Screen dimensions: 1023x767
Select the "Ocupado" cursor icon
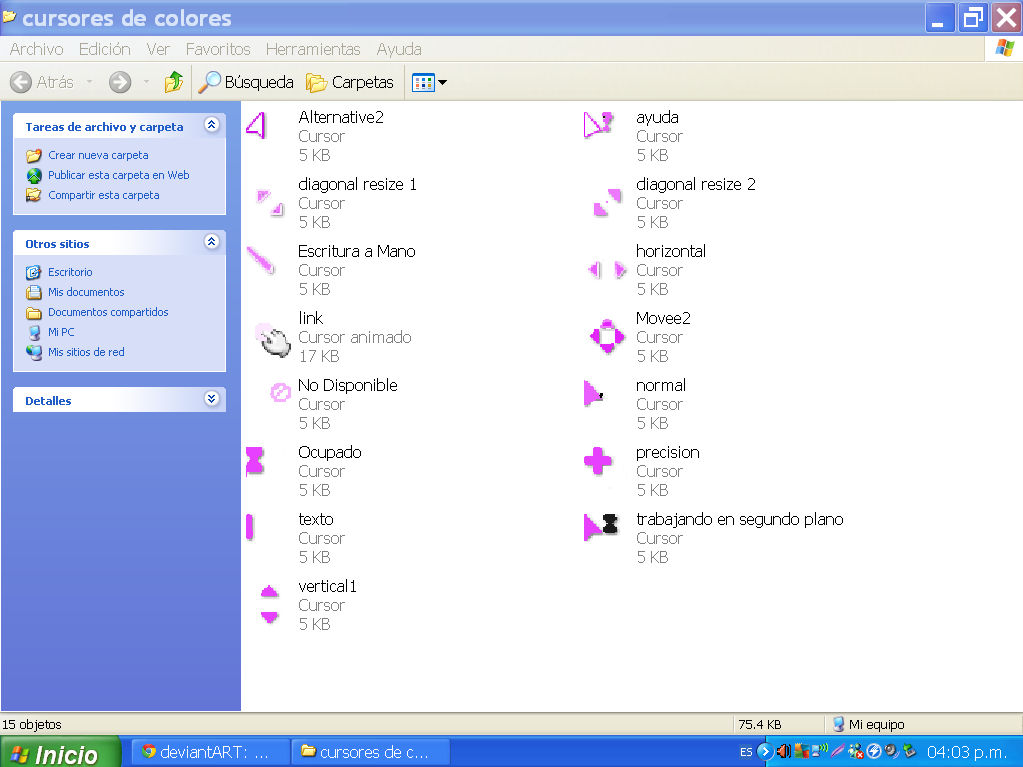256,461
